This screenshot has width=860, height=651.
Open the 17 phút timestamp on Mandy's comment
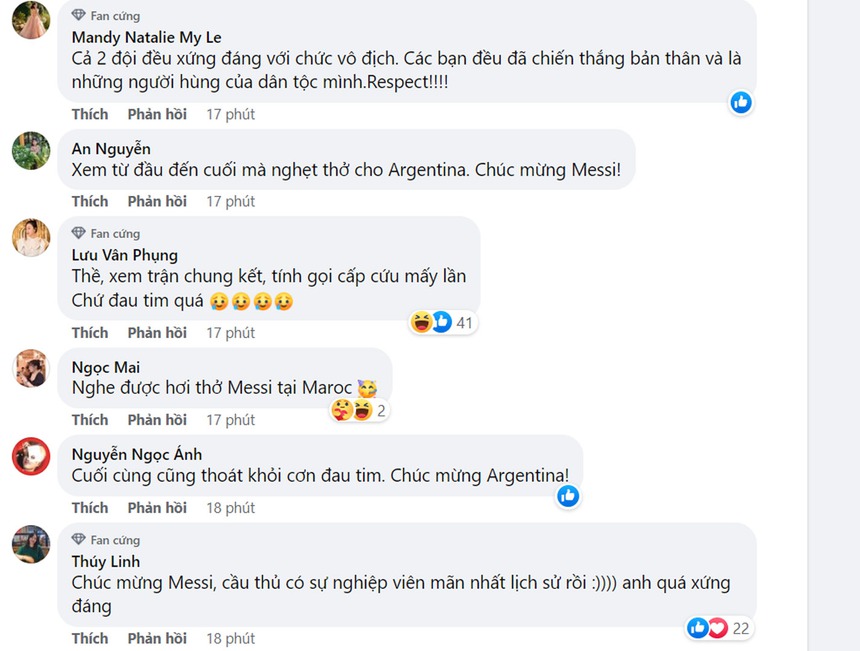(x=230, y=113)
